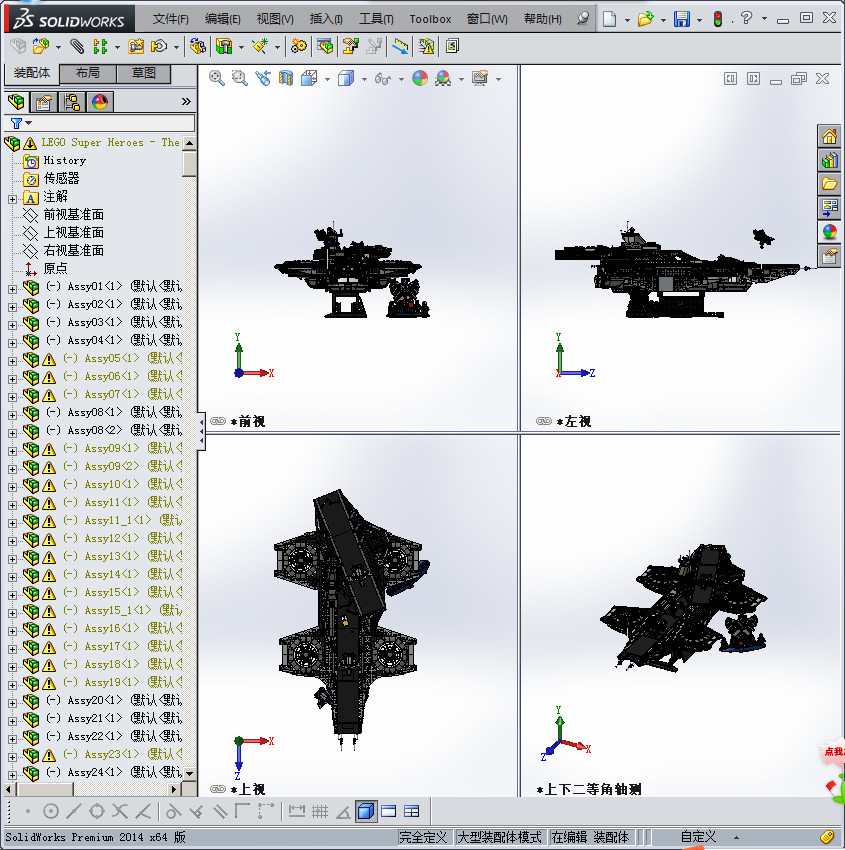Select the Zoom to Fit tool
845x850 pixels.
tap(217, 78)
